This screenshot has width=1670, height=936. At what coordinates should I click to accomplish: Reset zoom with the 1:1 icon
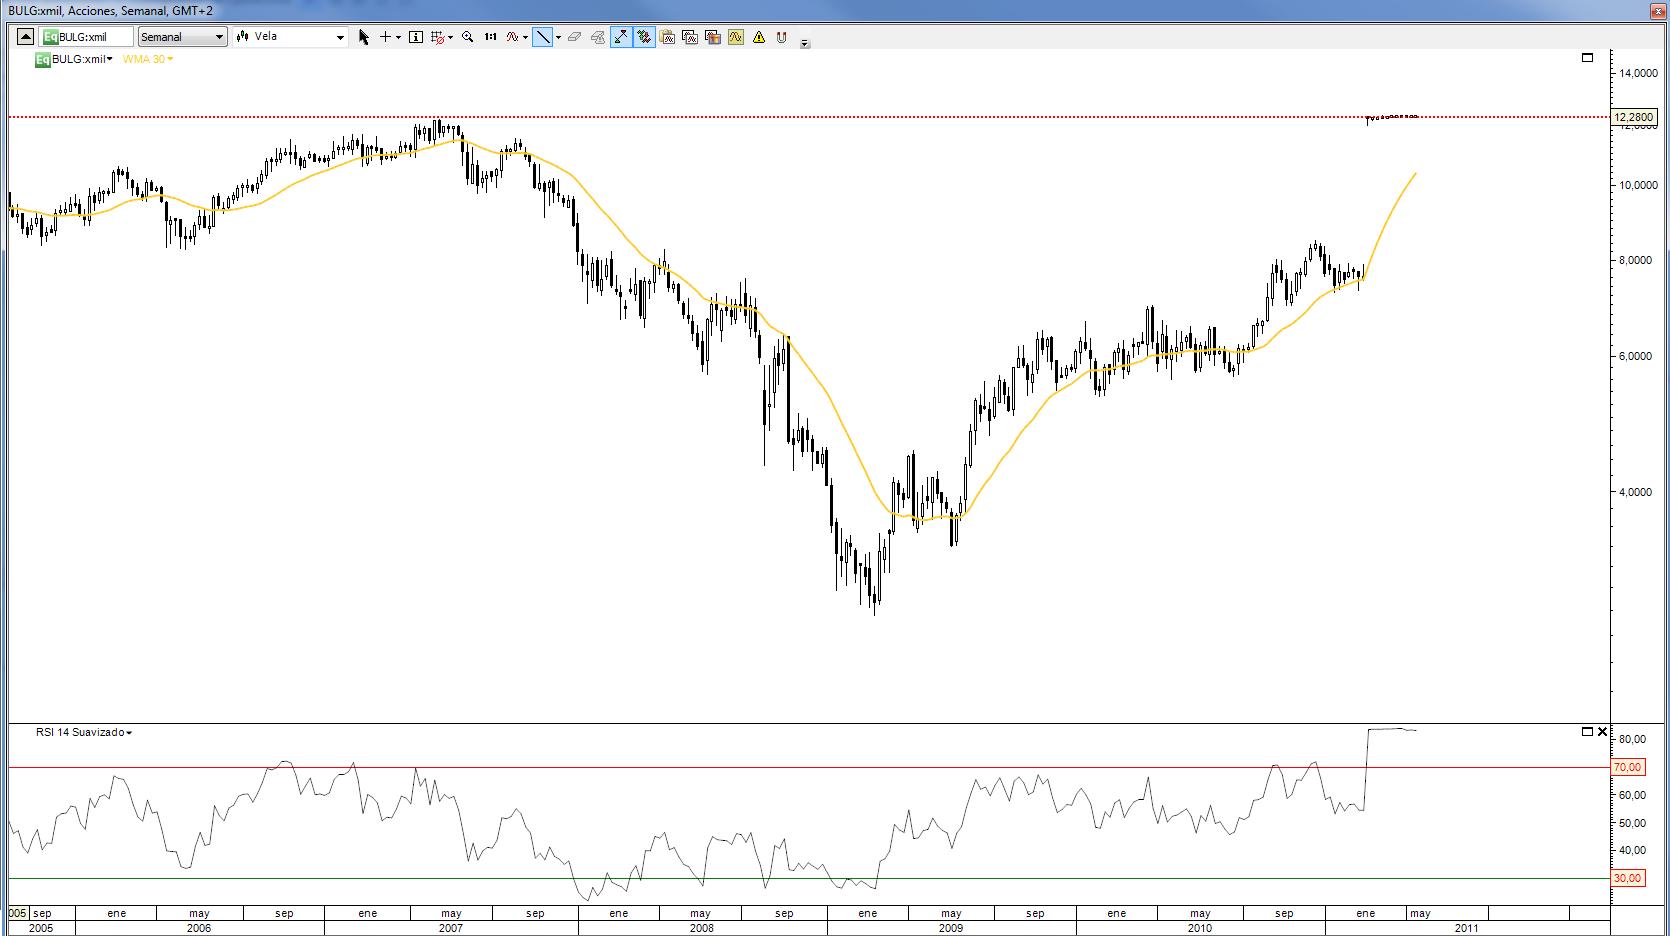point(490,37)
